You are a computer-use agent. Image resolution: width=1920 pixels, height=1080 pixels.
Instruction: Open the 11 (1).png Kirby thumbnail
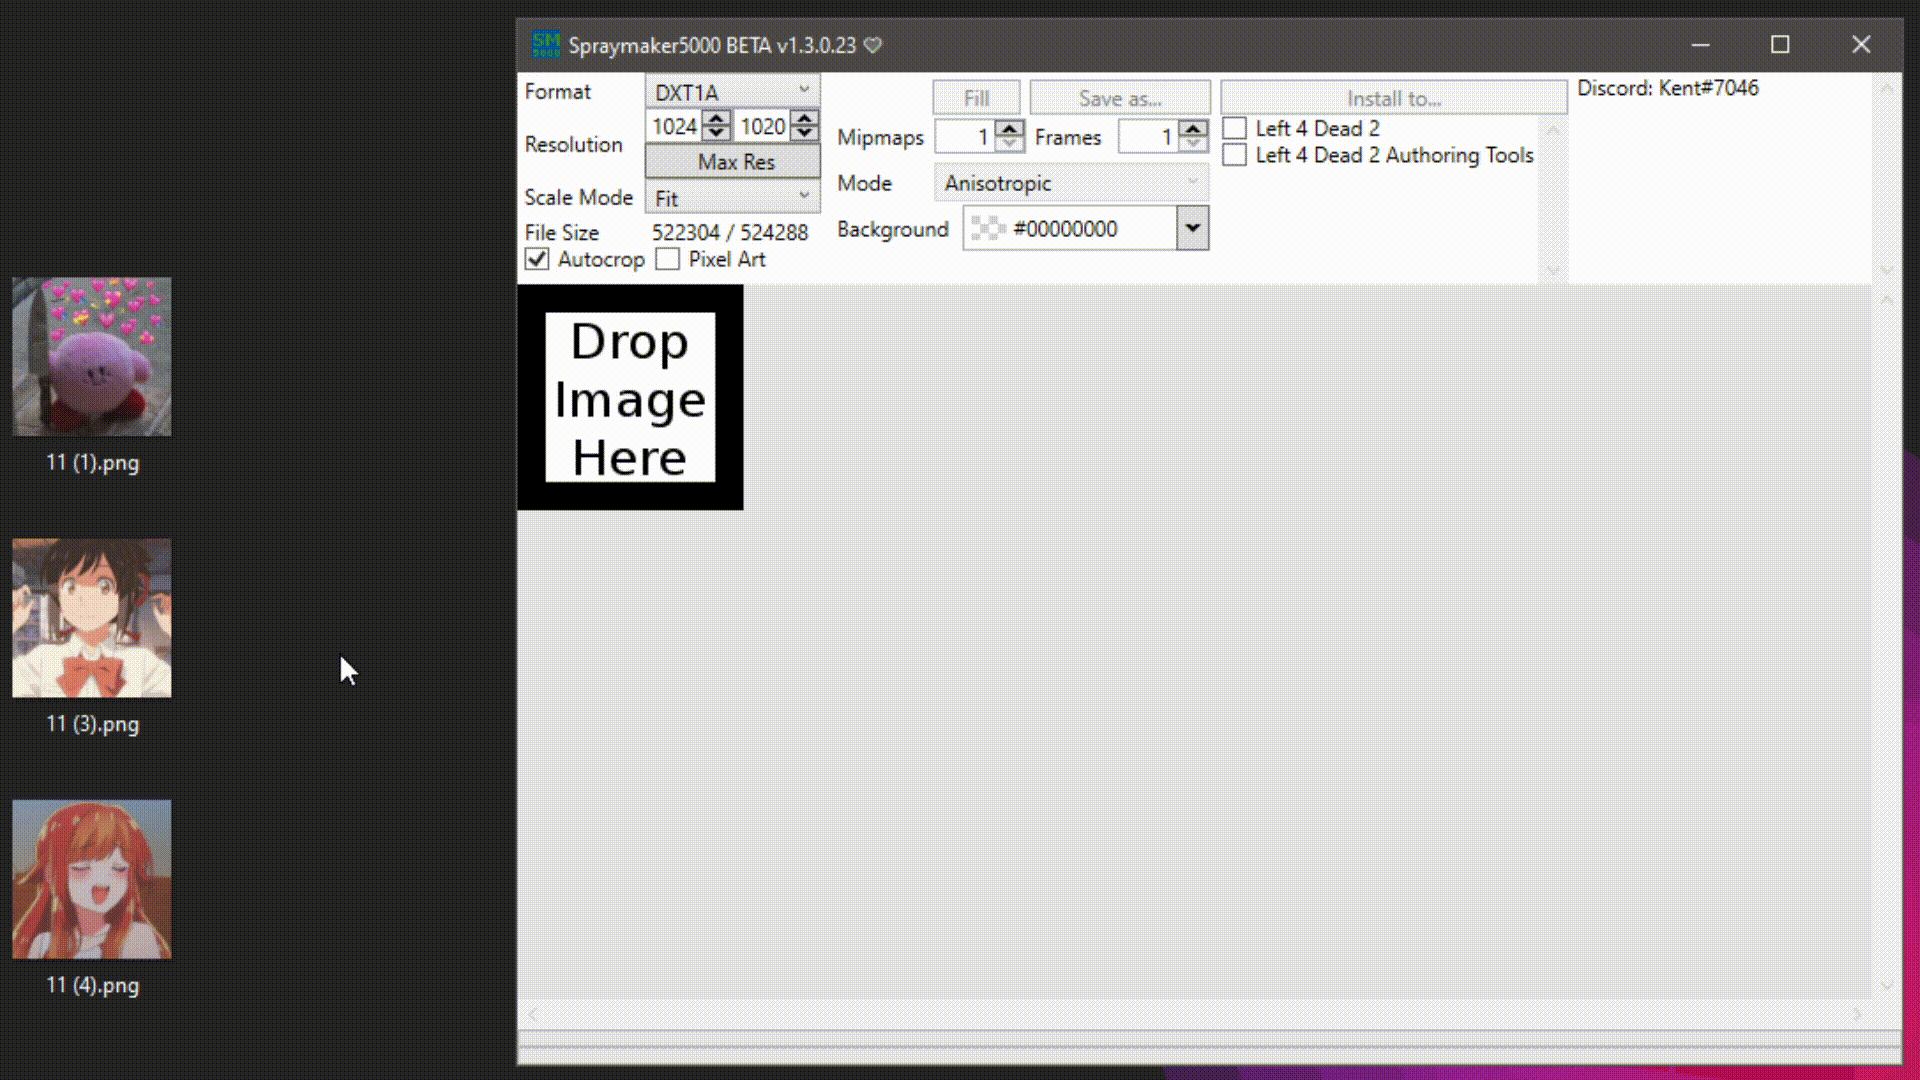(x=92, y=357)
